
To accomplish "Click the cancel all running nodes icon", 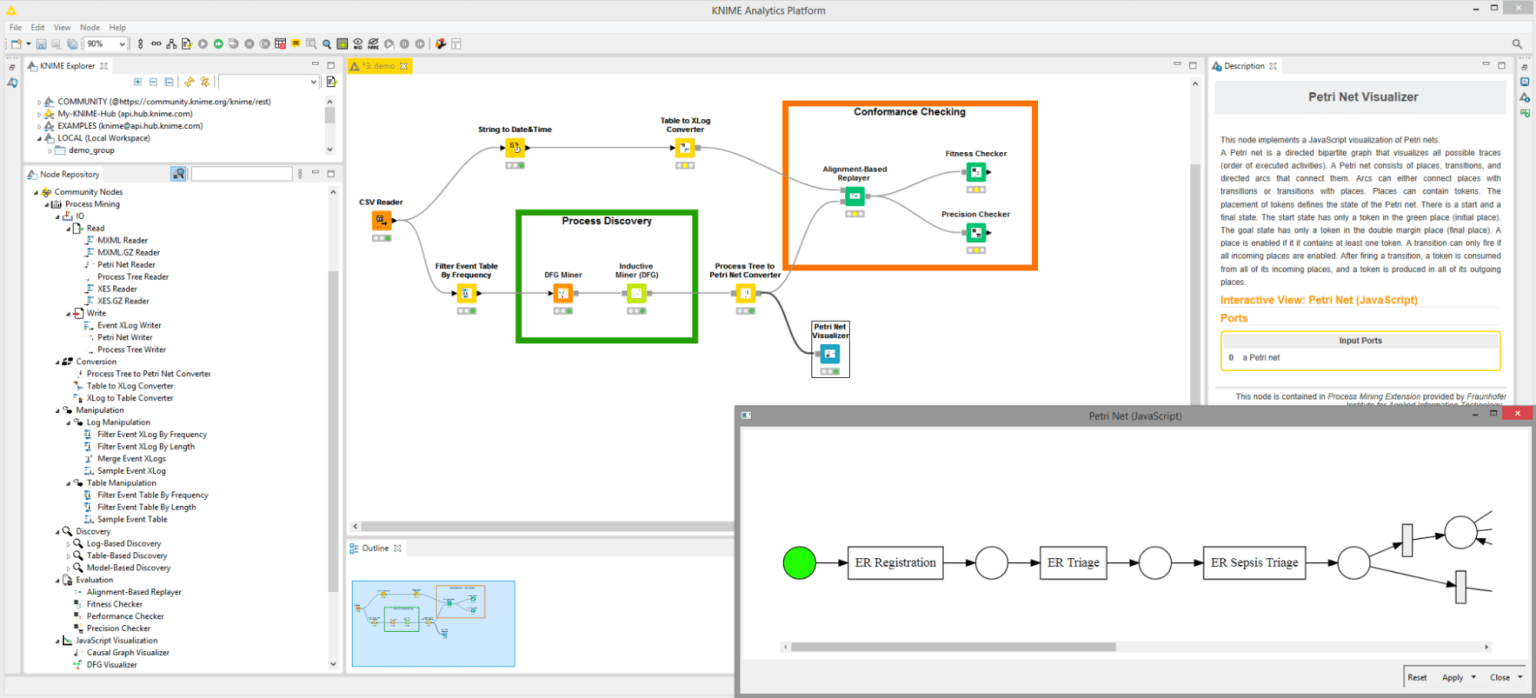I will [264, 44].
